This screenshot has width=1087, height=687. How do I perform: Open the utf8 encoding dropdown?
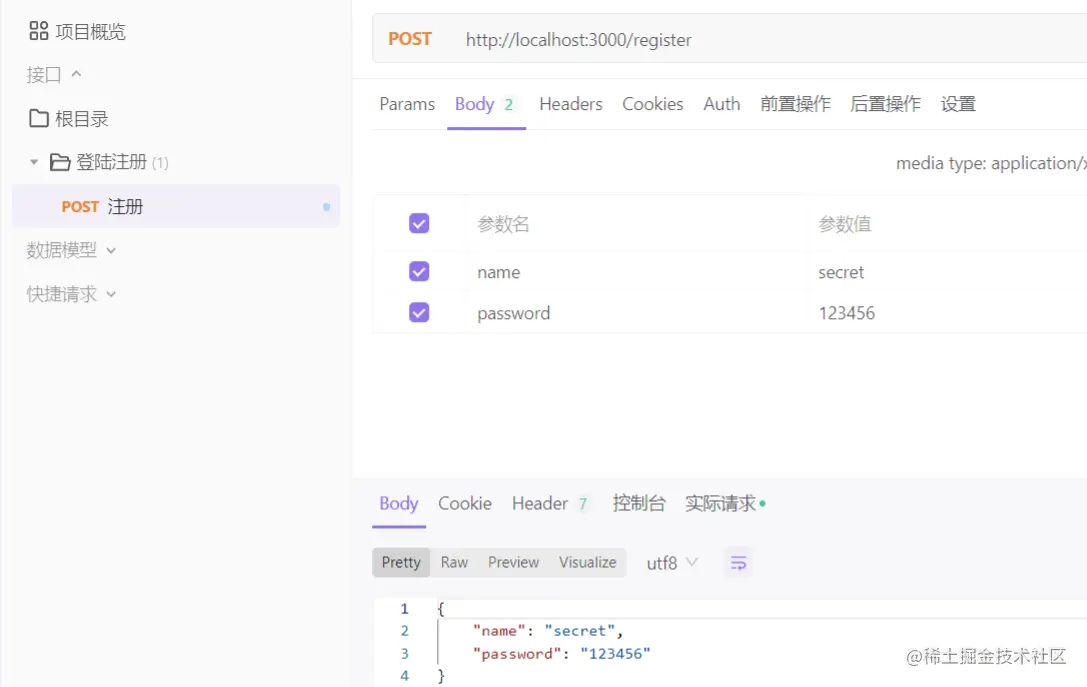tap(672, 563)
